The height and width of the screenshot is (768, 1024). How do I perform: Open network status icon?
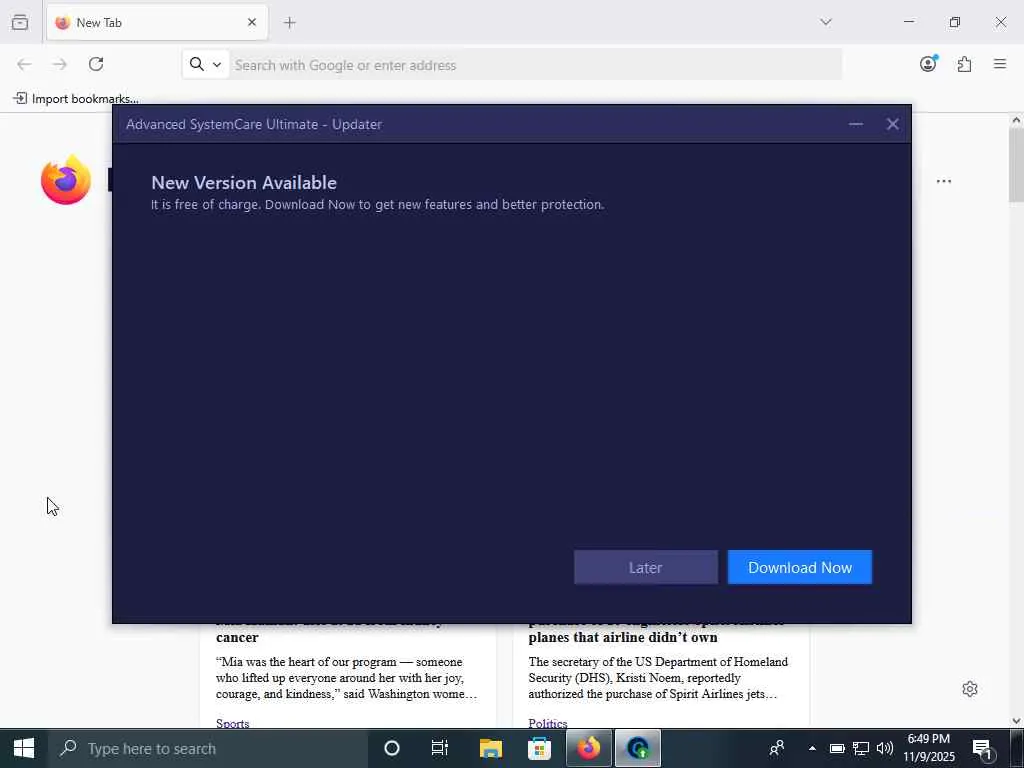pyautogui.click(x=861, y=748)
